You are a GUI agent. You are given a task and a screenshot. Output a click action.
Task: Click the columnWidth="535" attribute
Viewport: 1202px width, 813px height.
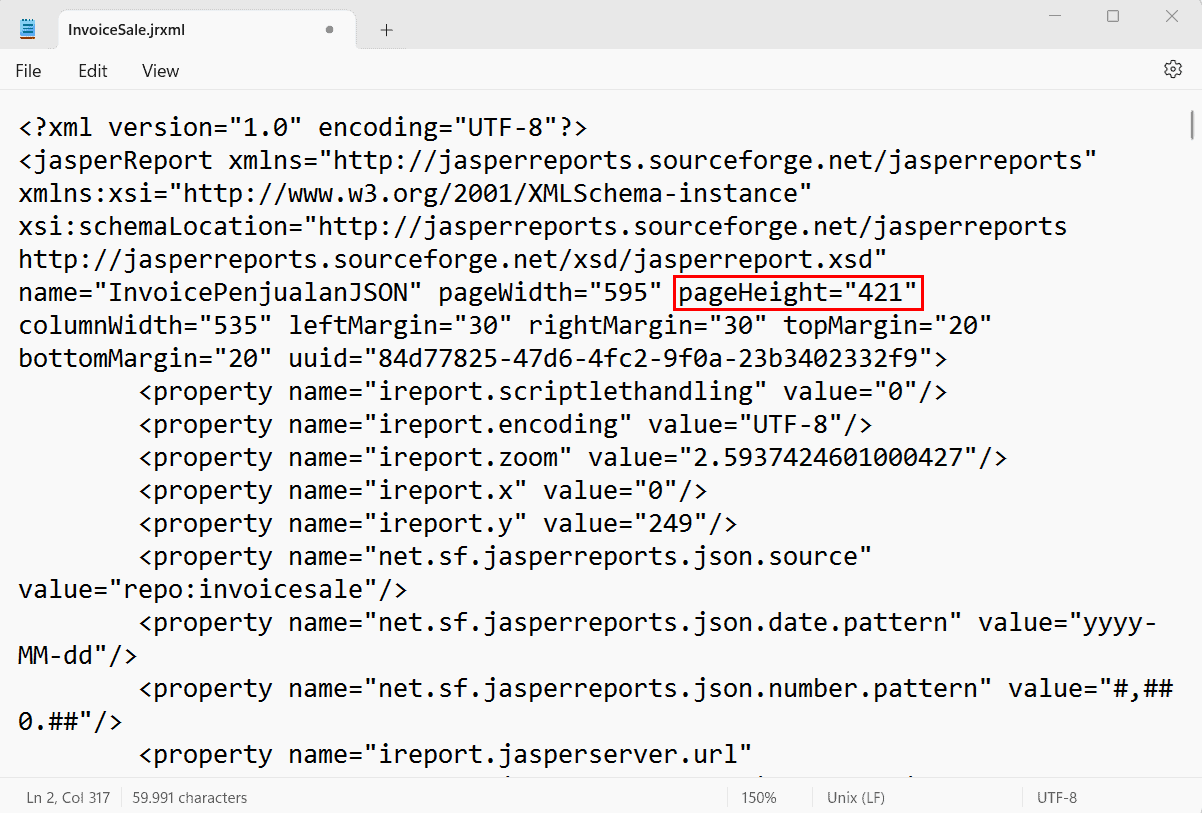point(146,326)
